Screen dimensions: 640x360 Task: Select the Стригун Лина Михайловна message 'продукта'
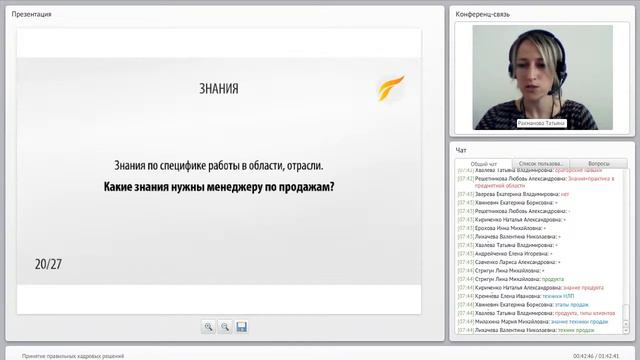[x=511, y=279]
